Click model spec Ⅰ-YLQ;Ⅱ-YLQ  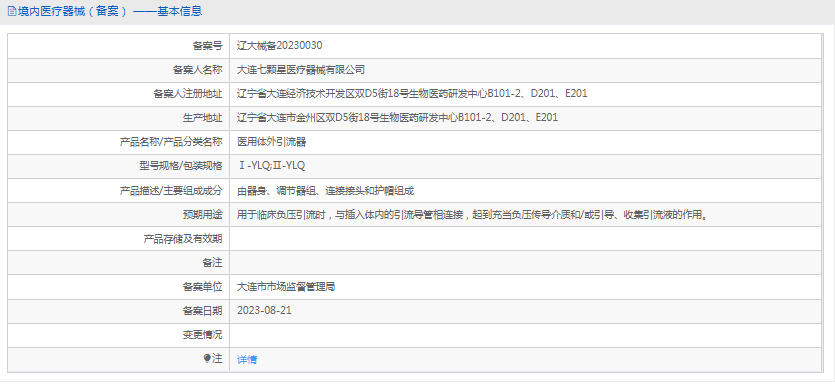point(272,166)
